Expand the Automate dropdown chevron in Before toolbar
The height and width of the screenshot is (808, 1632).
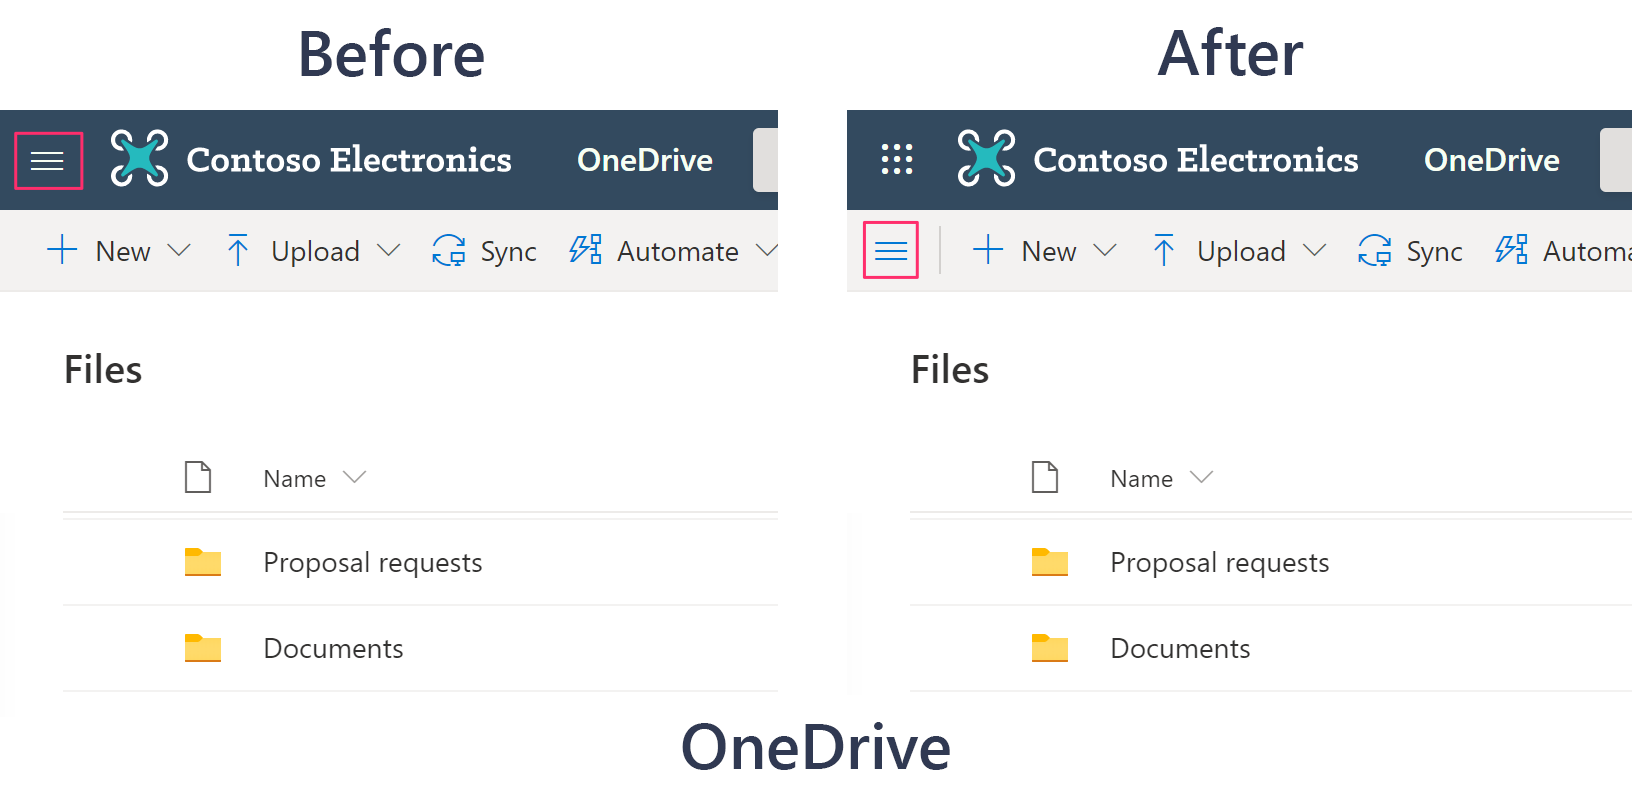(766, 250)
